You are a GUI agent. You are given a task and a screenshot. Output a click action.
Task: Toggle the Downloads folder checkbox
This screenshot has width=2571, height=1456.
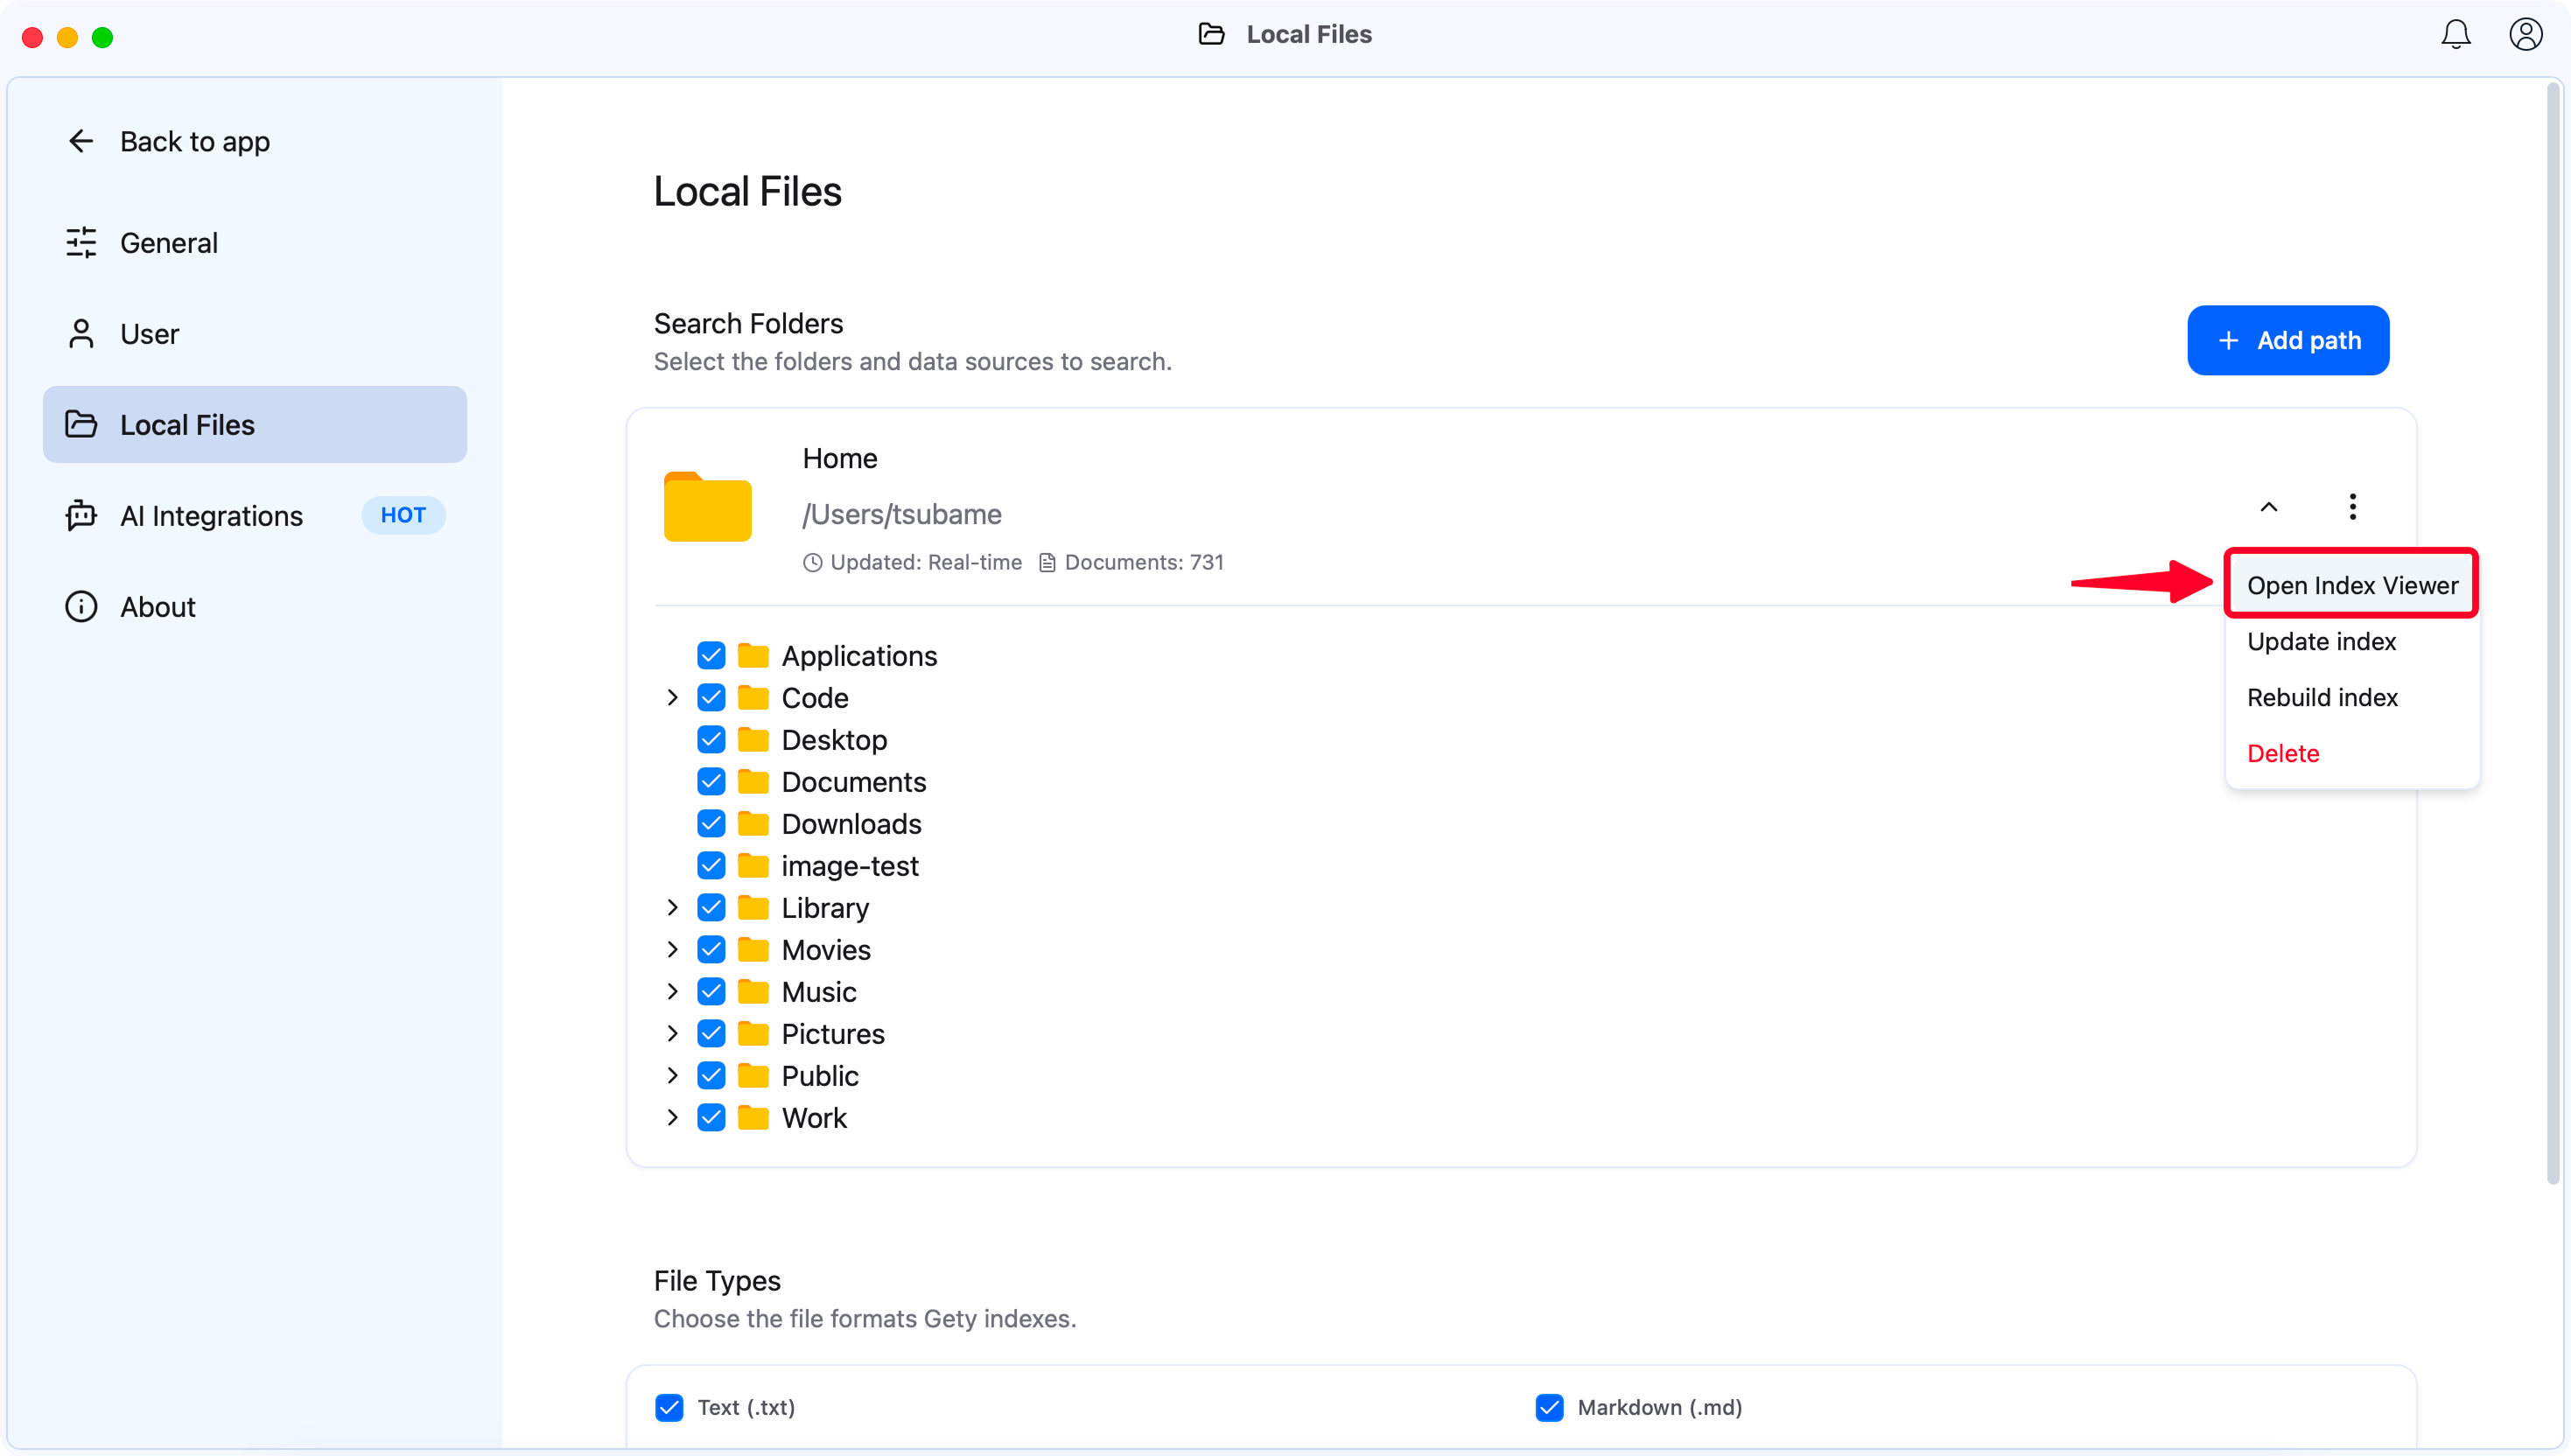[711, 824]
